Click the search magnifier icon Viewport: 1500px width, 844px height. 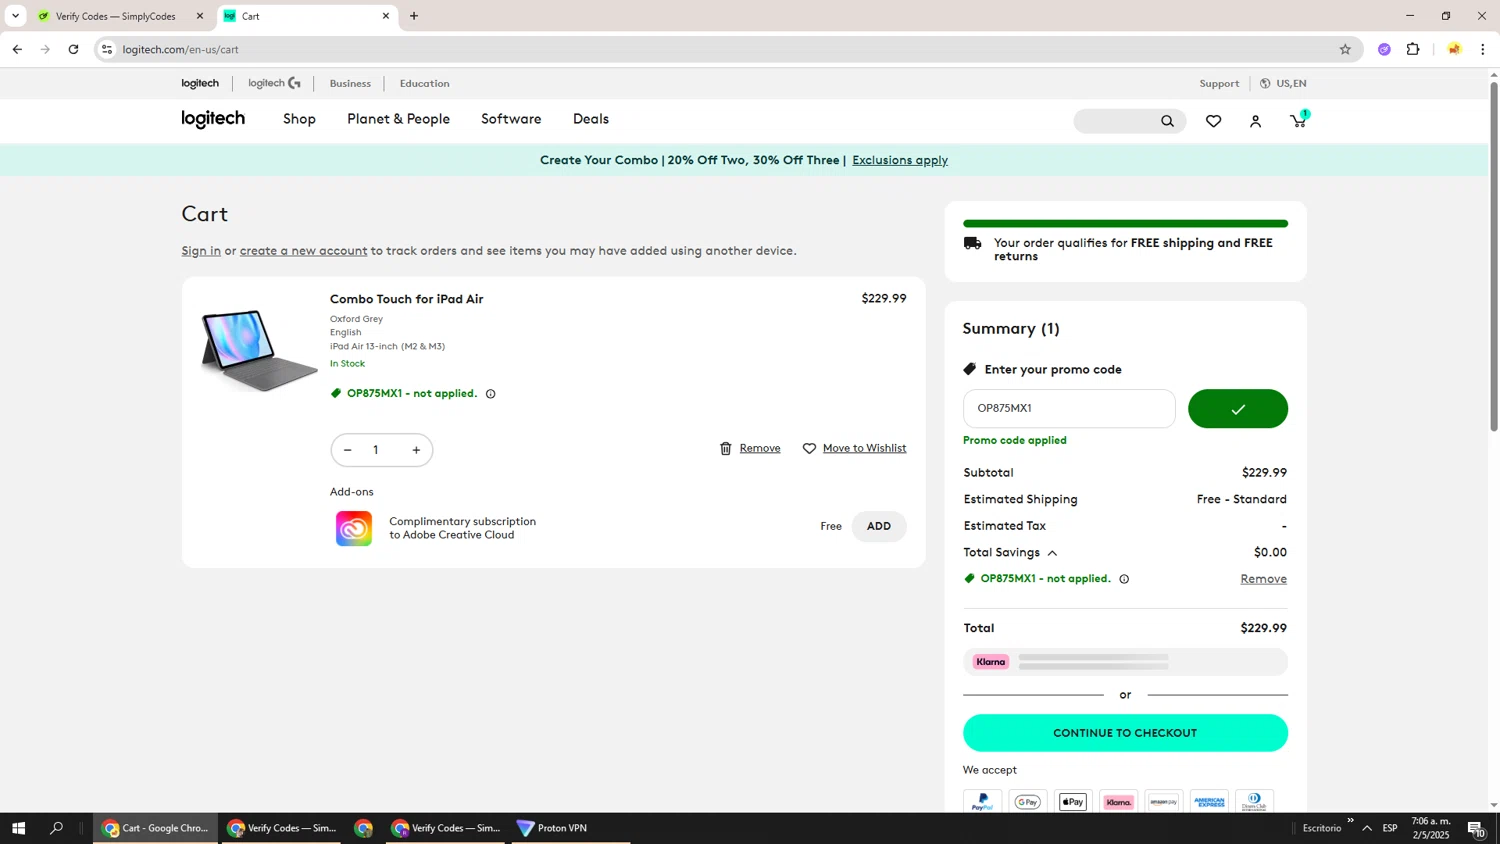1167,121
